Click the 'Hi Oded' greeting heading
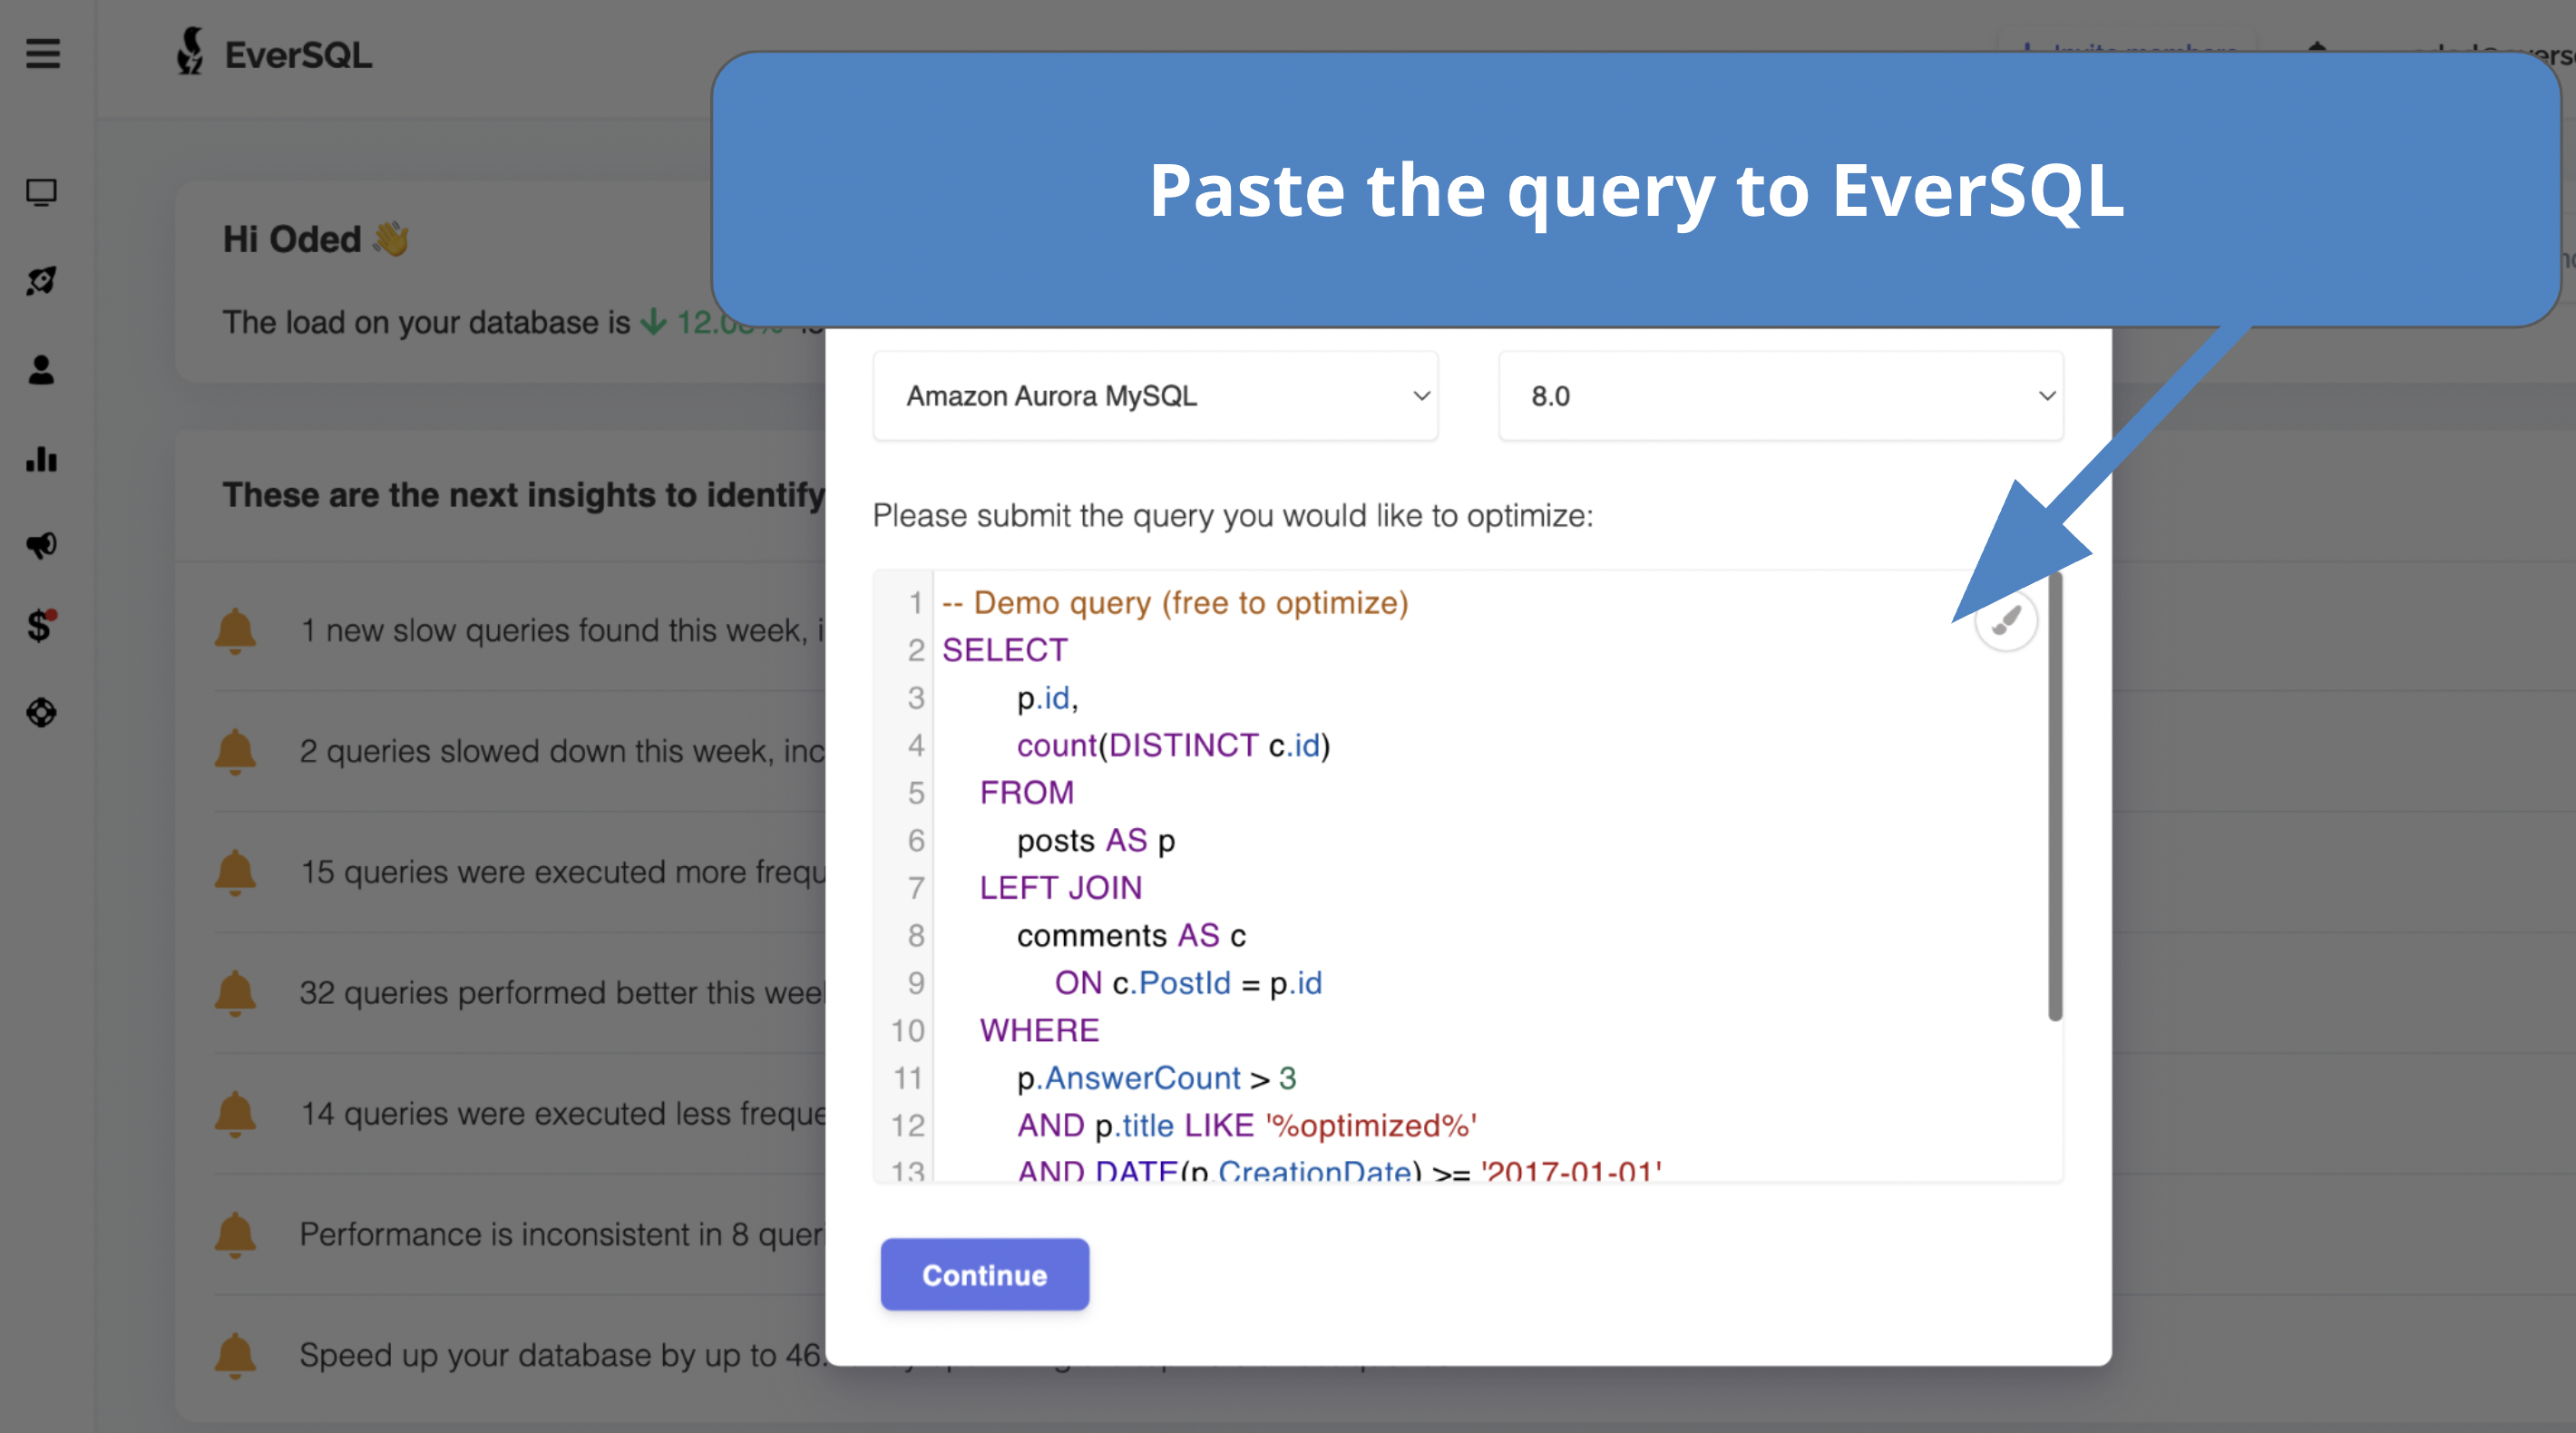 [x=316, y=239]
